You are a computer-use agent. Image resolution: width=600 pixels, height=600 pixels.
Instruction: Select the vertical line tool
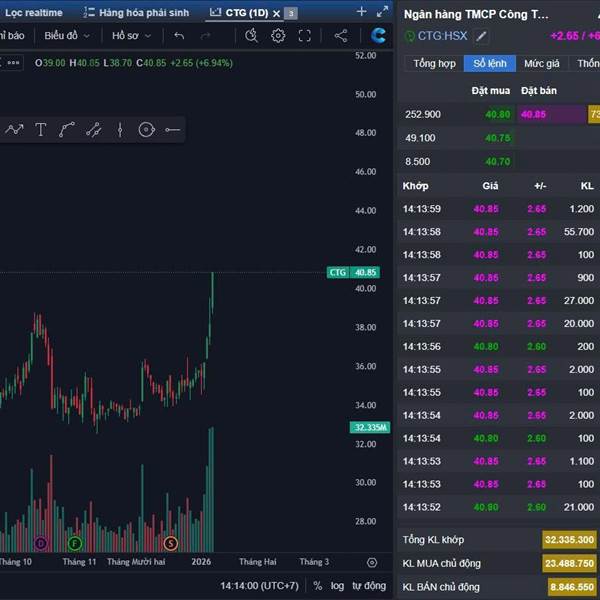120,130
